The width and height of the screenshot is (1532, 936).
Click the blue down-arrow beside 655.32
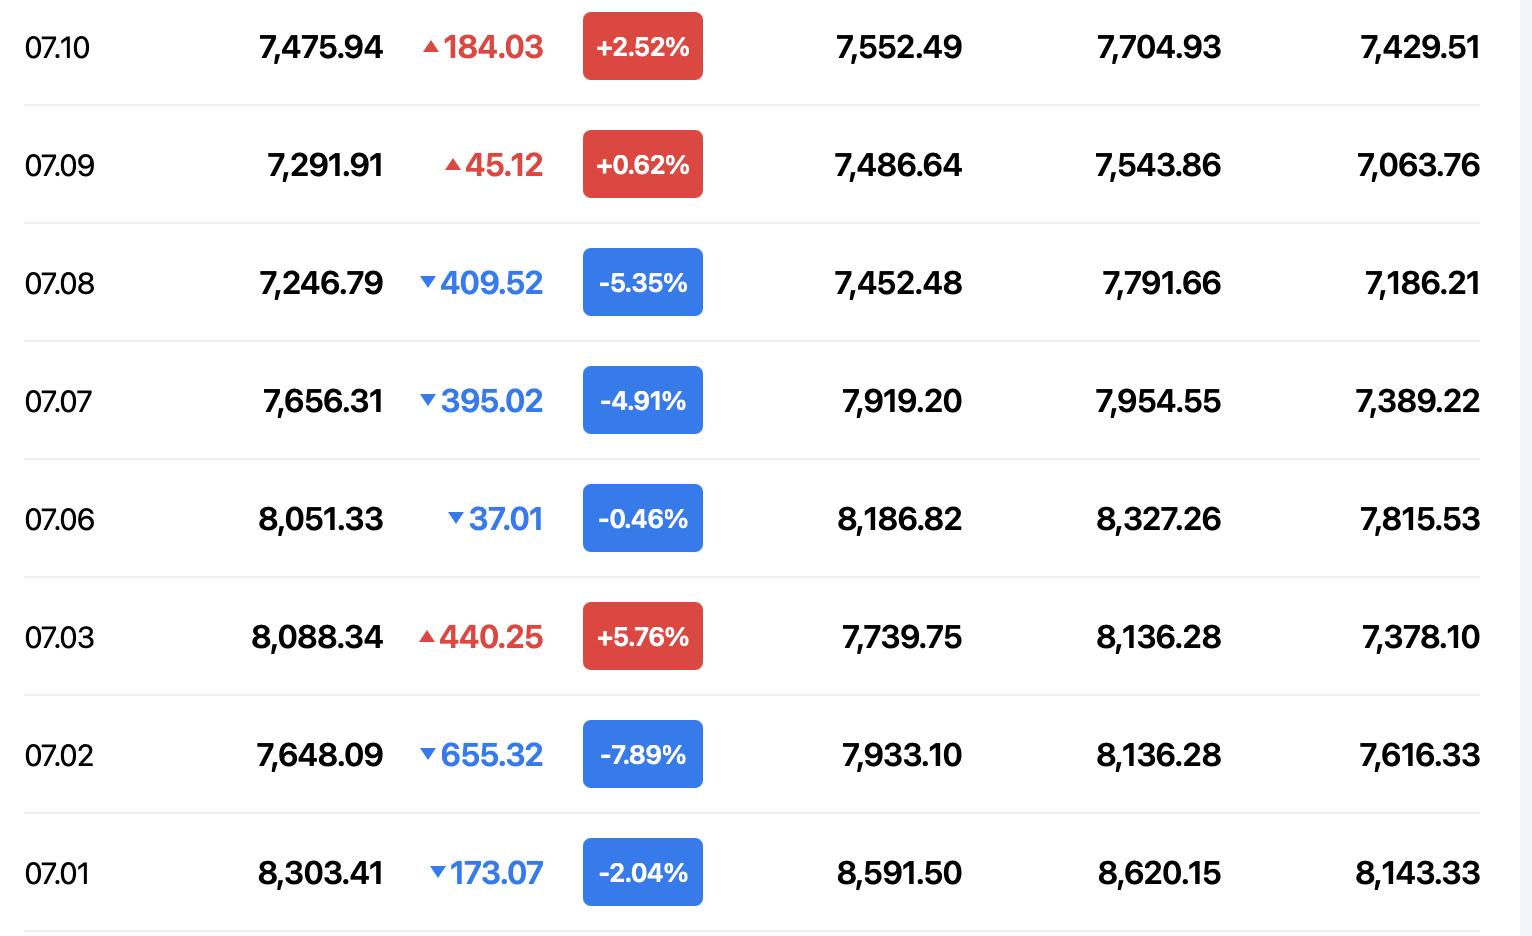(x=428, y=754)
